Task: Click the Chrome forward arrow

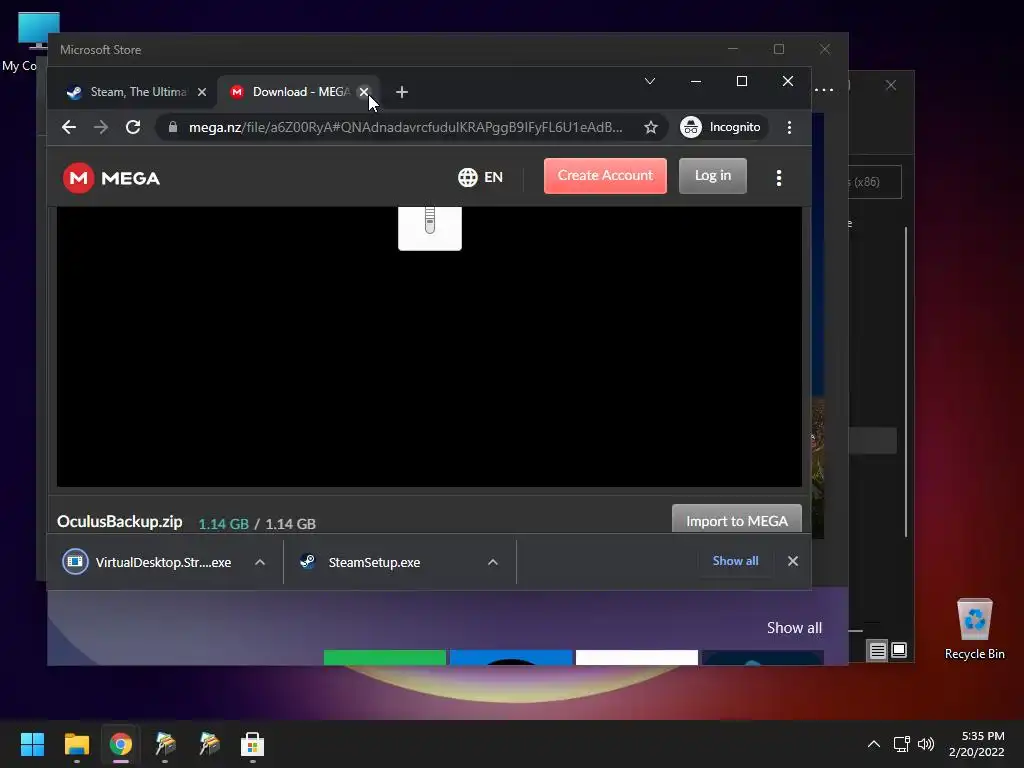Action: pyautogui.click(x=101, y=127)
